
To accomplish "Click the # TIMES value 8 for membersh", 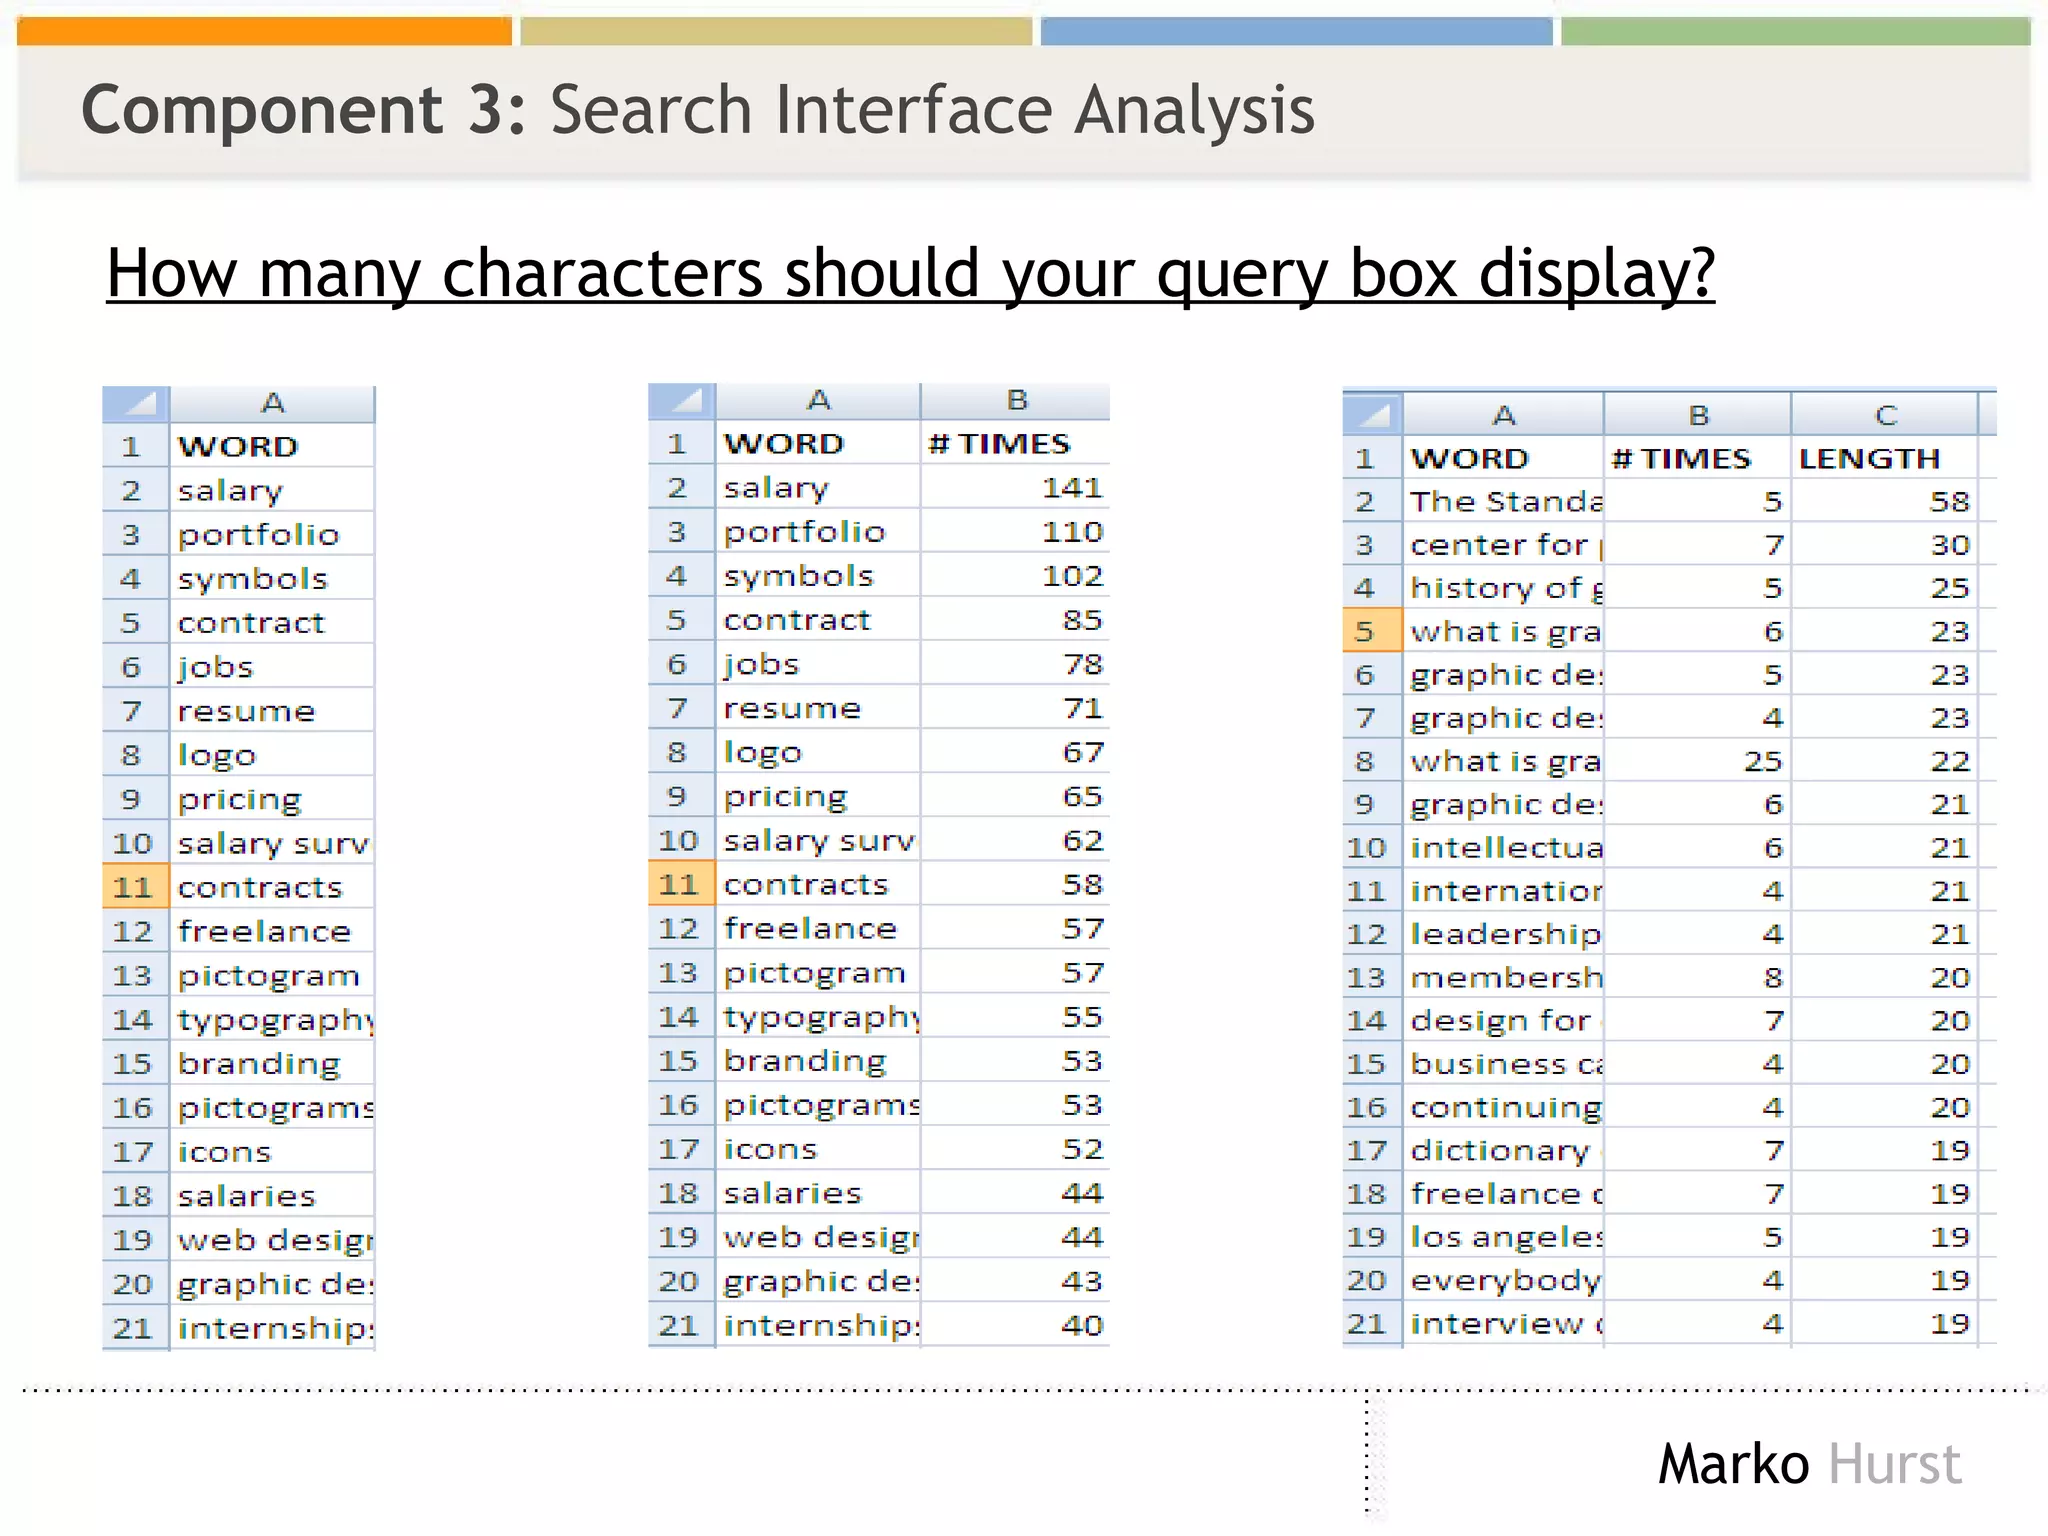I will pyautogui.click(x=1697, y=977).
